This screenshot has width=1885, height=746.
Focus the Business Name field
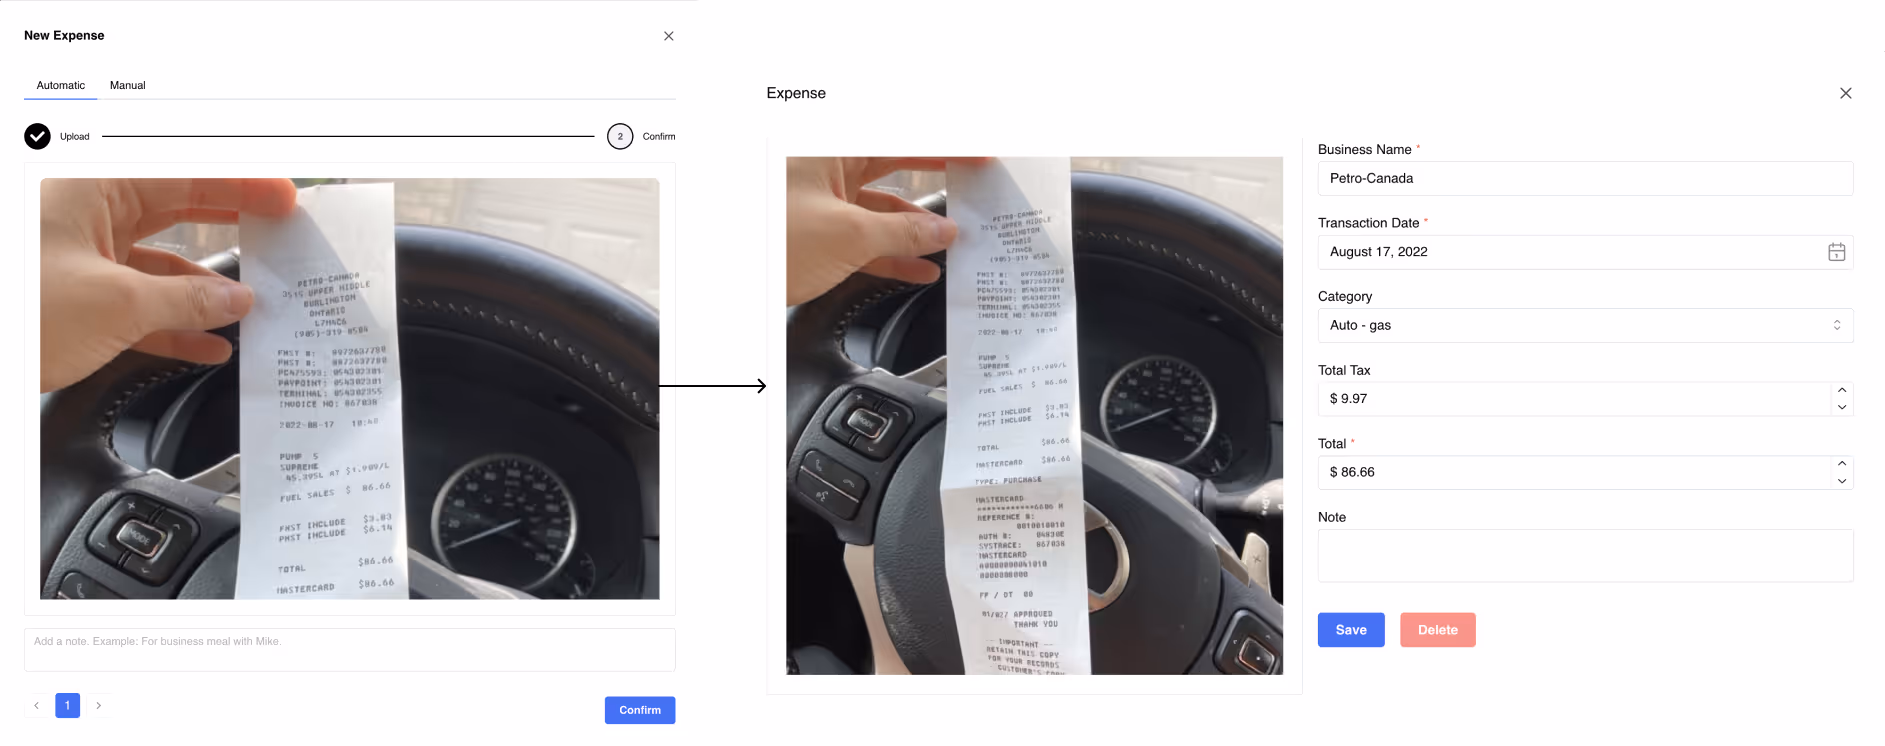pyautogui.click(x=1585, y=178)
